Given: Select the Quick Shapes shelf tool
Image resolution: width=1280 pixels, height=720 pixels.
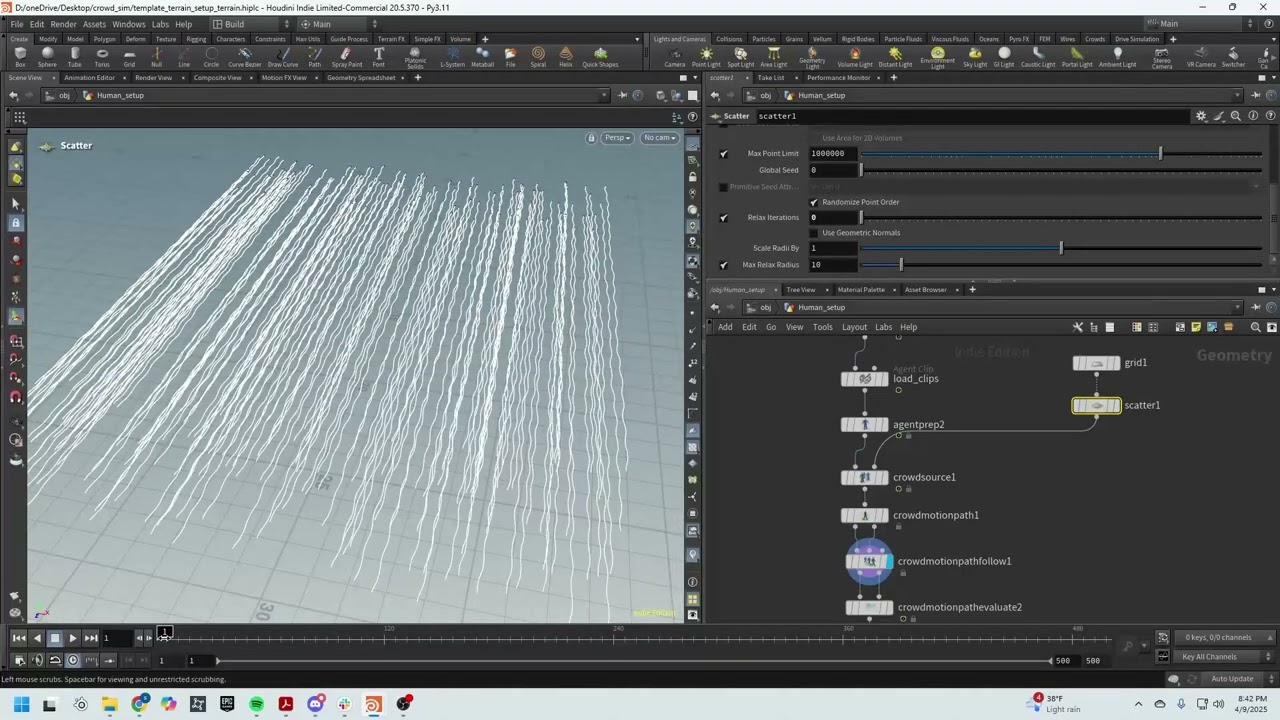Looking at the screenshot, I should (600, 57).
